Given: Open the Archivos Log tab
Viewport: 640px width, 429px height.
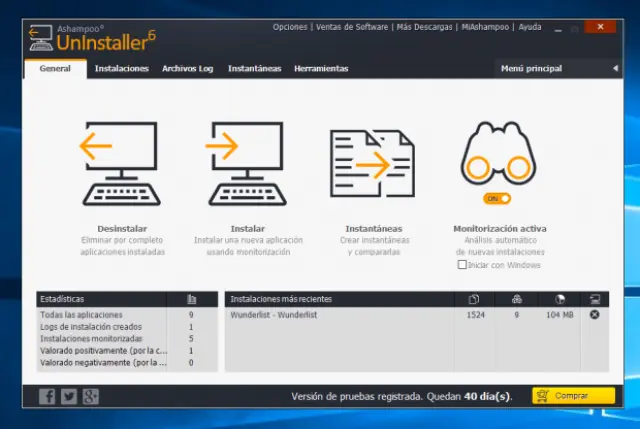Looking at the screenshot, I should (188, 68).
